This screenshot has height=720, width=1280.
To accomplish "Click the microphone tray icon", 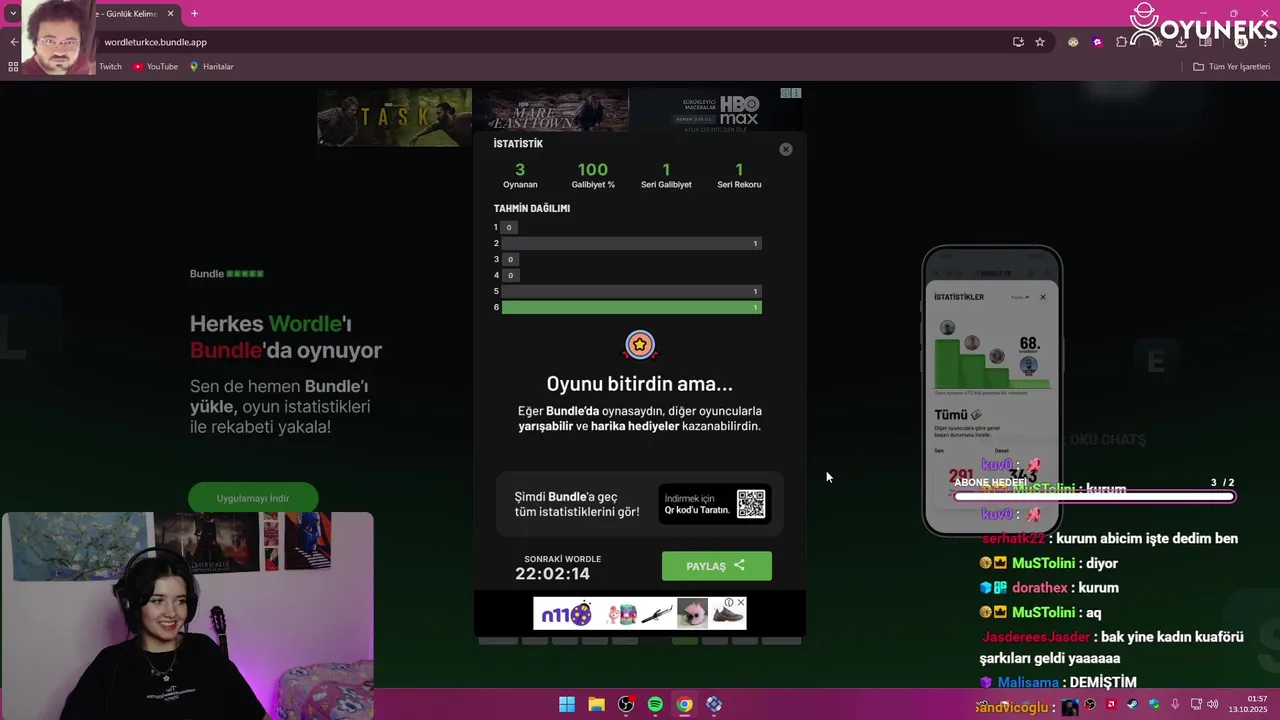I will [x=1175, y=705].
